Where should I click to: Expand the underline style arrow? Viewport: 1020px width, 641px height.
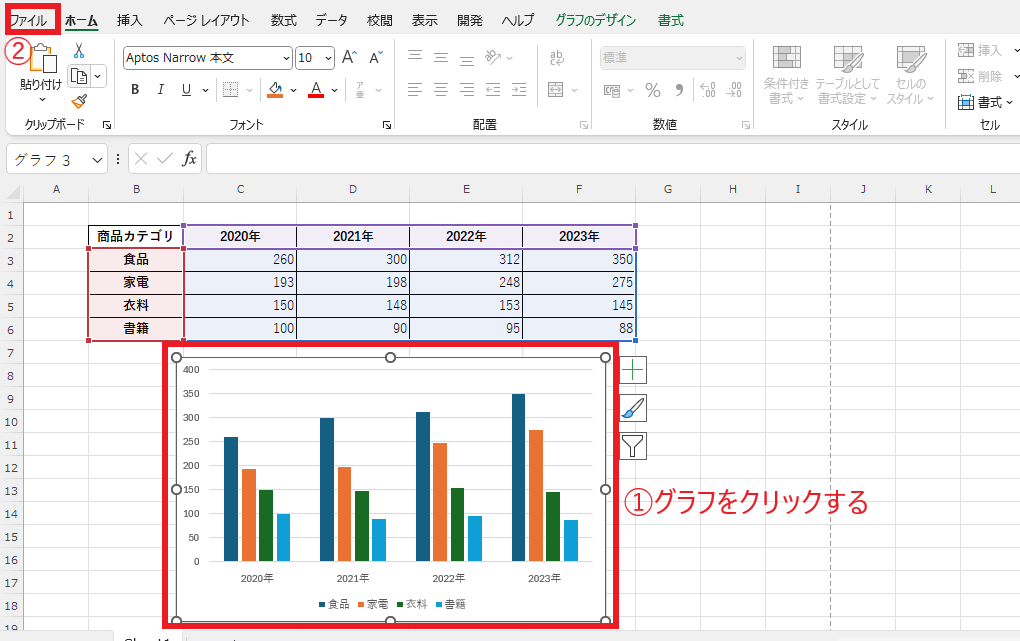(205, 90)
